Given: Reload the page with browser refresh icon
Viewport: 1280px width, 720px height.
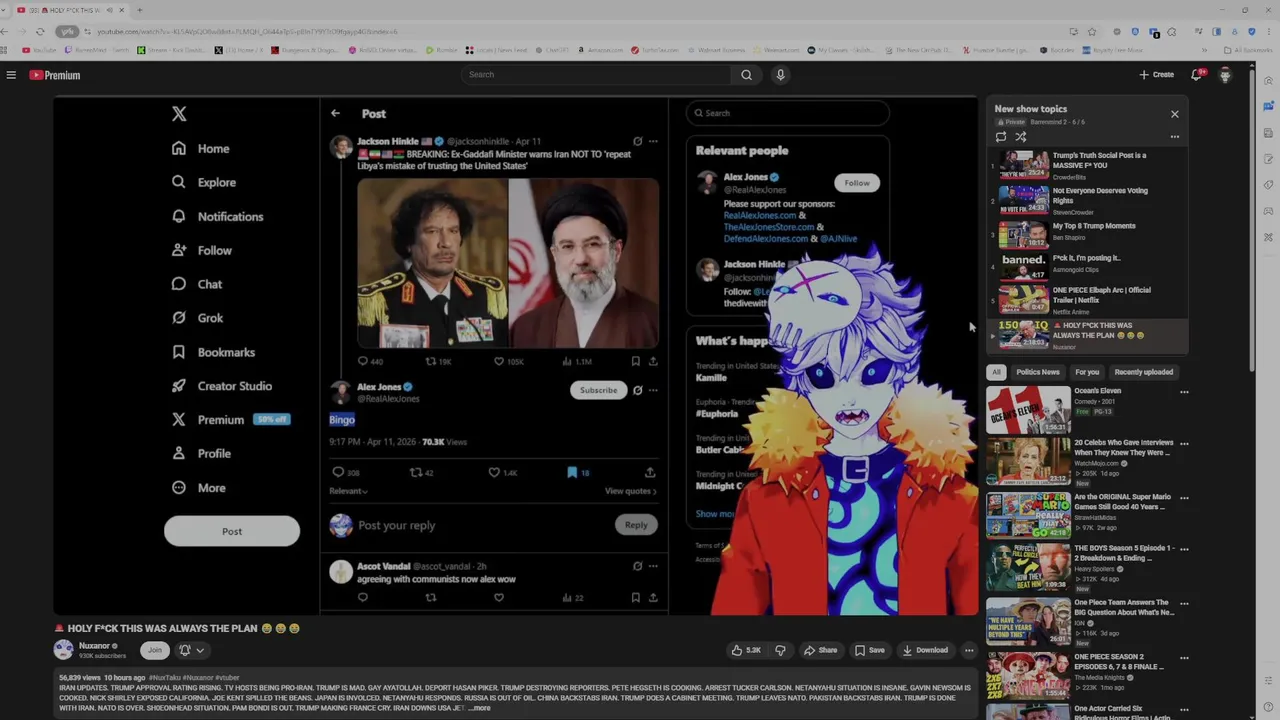Looking at the screenshot, I should (41, 32).
